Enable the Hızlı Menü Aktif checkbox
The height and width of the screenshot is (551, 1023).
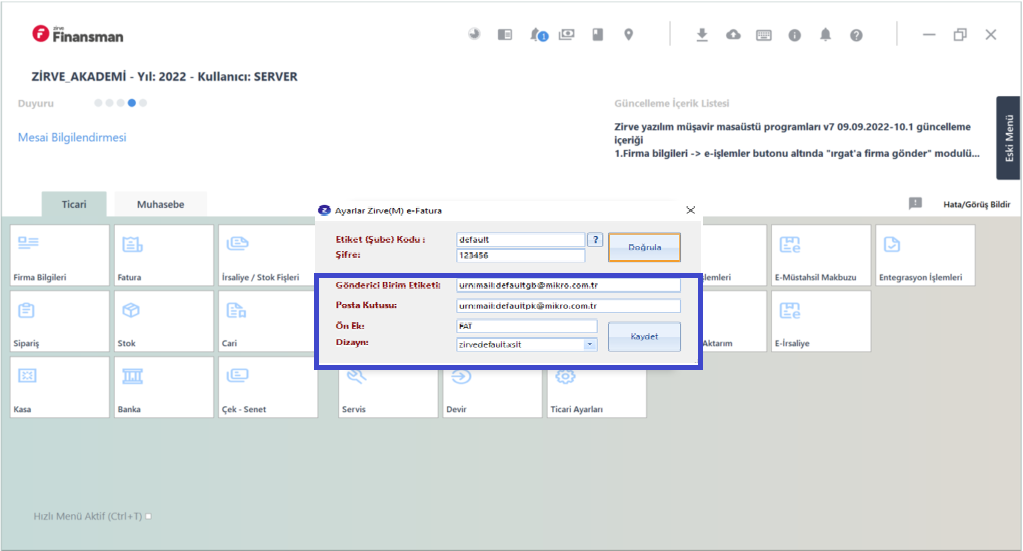[x=149, y=516]
